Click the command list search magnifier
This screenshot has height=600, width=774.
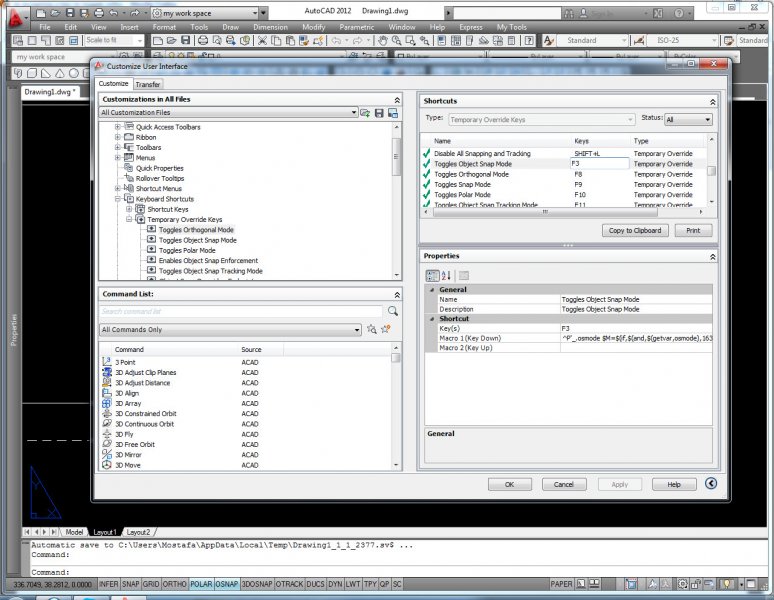pos(393,311)
